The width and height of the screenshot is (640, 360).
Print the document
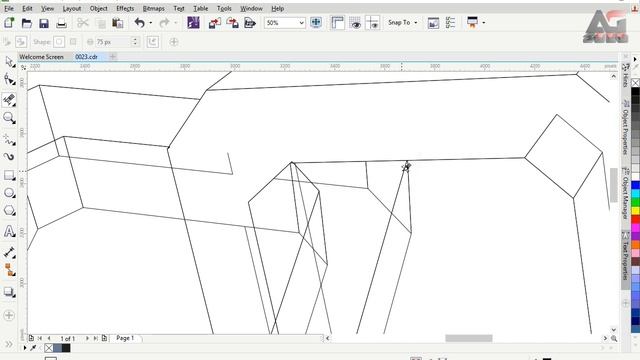click(61, 23)
